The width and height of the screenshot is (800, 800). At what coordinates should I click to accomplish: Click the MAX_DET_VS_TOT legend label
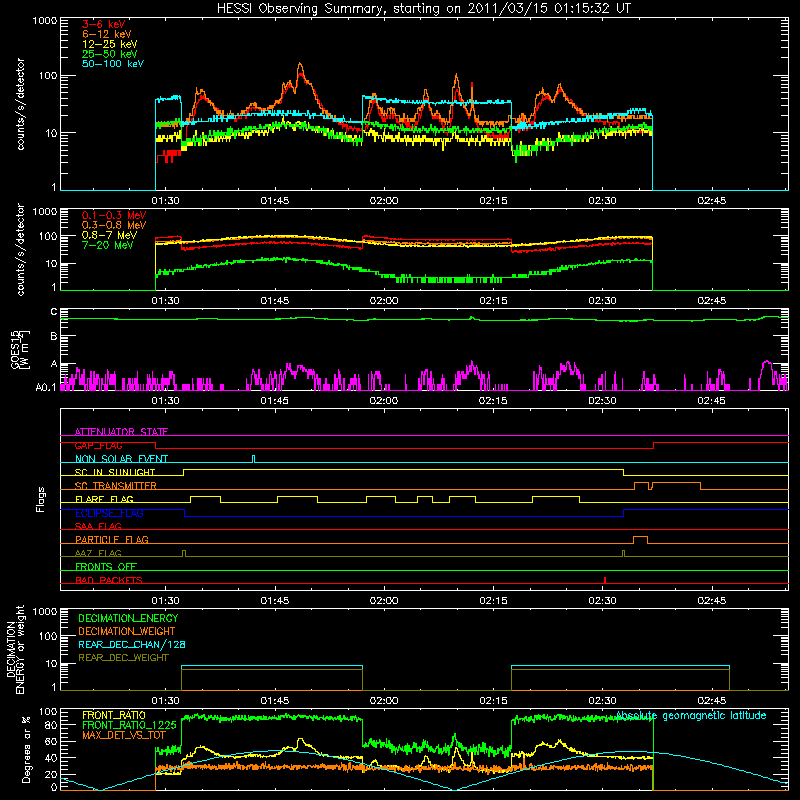coord(124,735)
